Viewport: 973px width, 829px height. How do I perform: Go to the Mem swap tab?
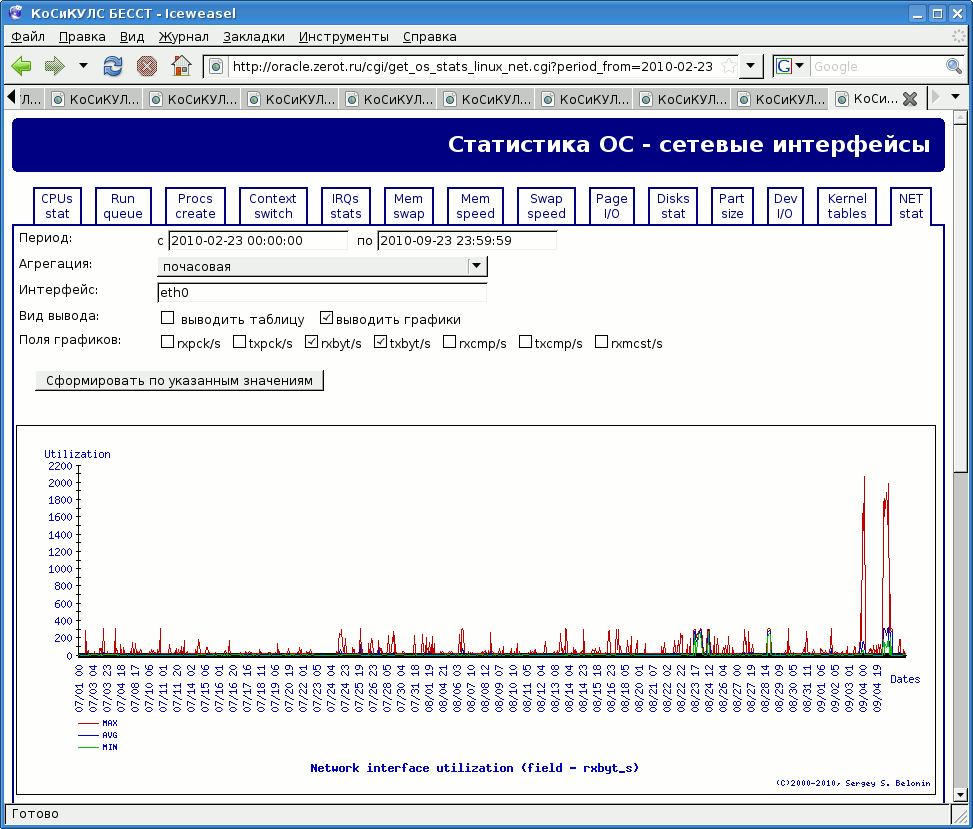pos(408,206)
